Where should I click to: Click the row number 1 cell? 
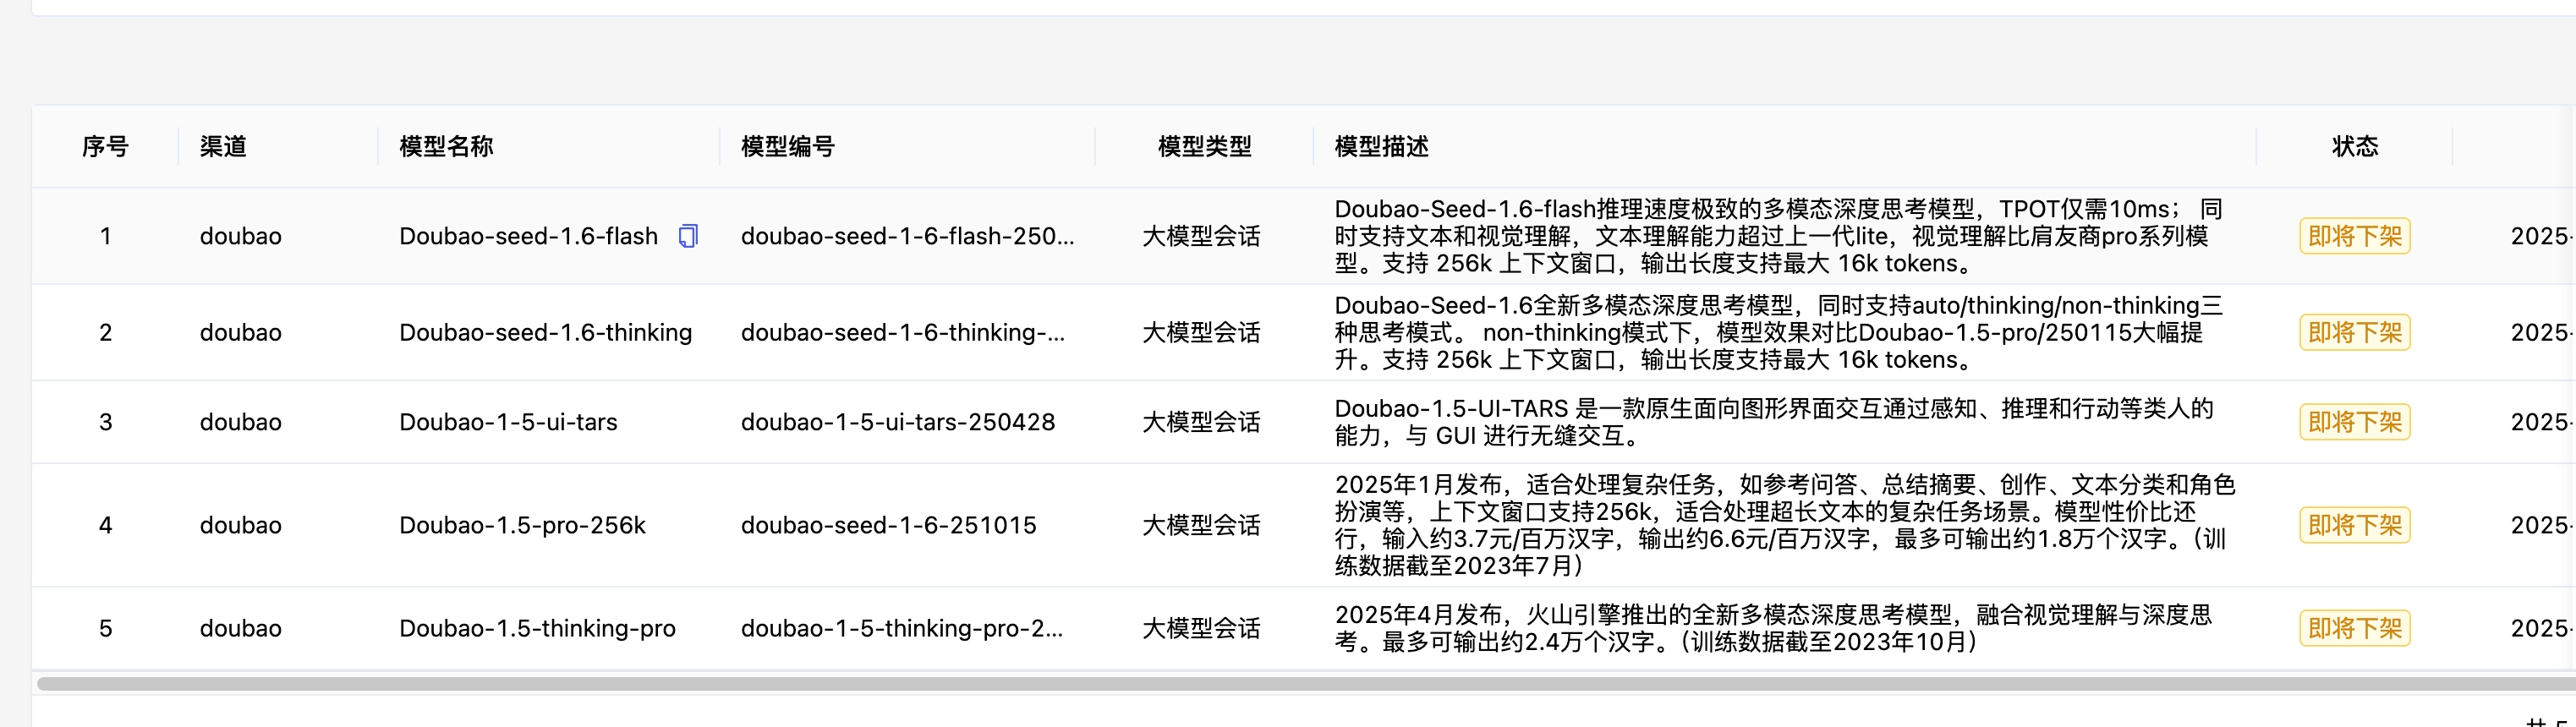click(105, 236)
